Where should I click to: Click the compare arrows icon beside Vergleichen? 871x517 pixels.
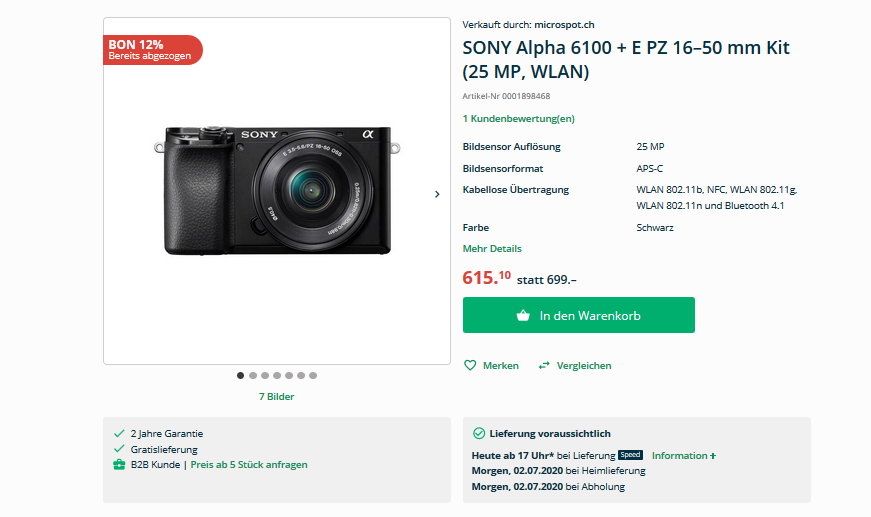(x=544, y=366)
